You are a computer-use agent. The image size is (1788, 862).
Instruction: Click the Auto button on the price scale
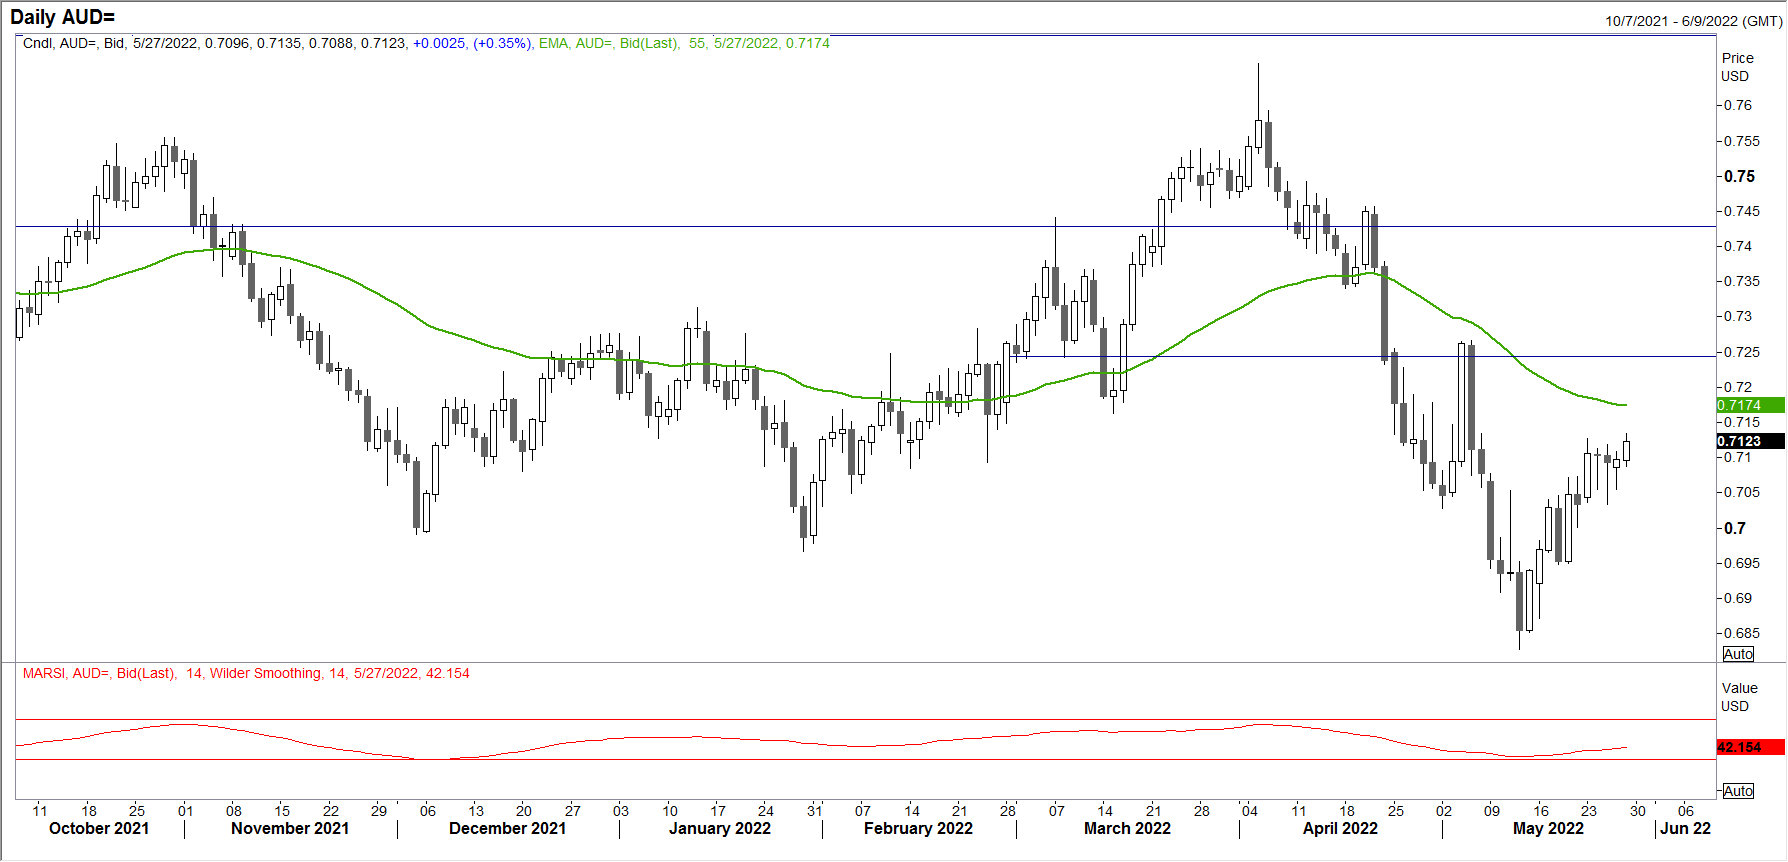(x=1738, y=654)
